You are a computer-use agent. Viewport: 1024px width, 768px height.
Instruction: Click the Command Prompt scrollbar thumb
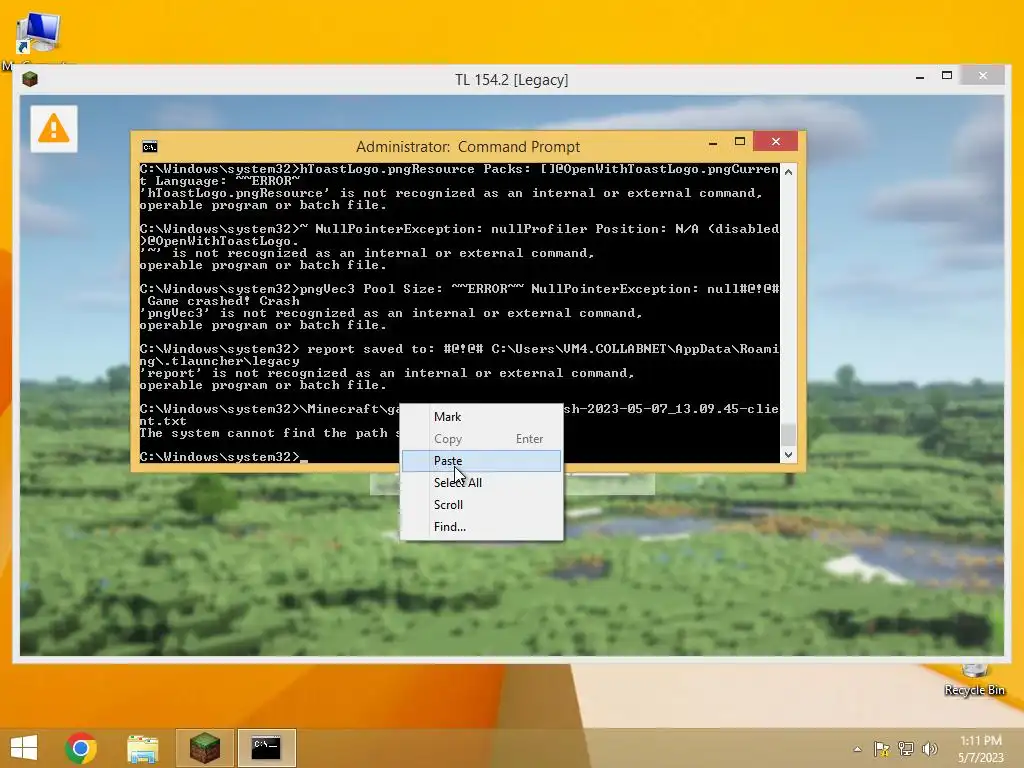[788, 434]
